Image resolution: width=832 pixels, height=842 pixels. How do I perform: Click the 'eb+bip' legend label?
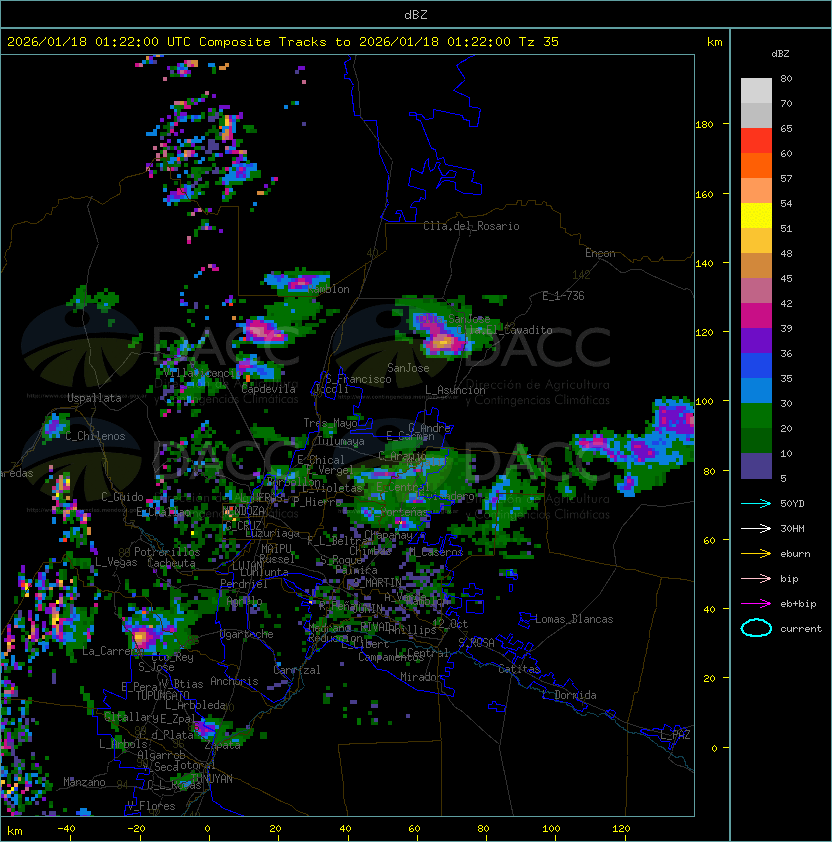798,604
